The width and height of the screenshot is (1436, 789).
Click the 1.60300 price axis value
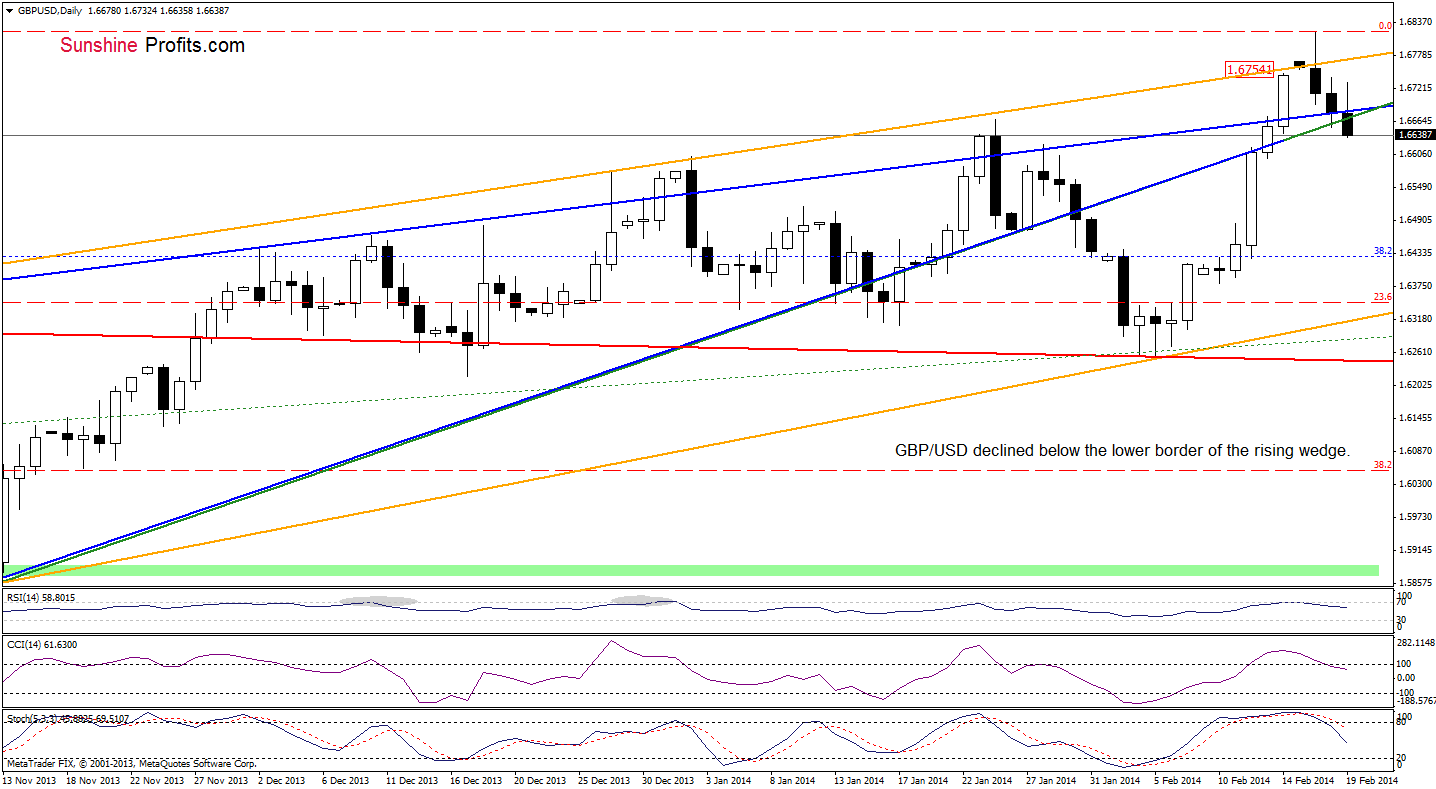pos(1416,484)
